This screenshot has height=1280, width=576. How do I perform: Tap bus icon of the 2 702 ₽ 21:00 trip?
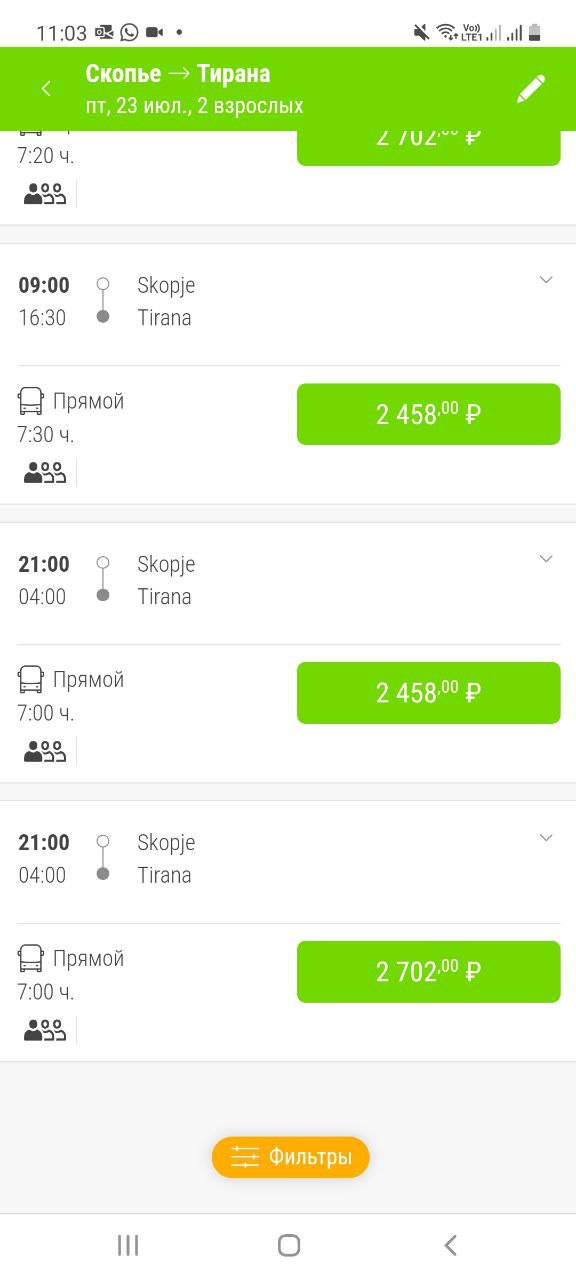(31, 958)
